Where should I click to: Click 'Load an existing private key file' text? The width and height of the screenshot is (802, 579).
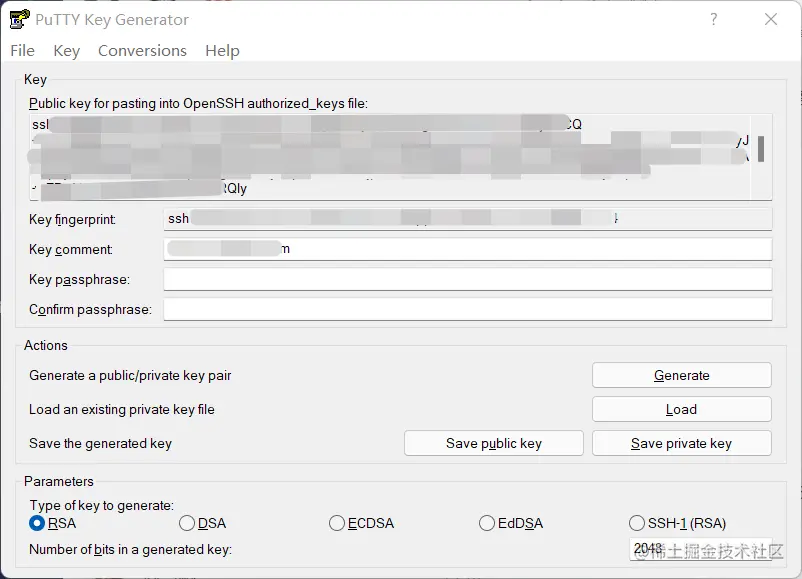tap(122, 409)
